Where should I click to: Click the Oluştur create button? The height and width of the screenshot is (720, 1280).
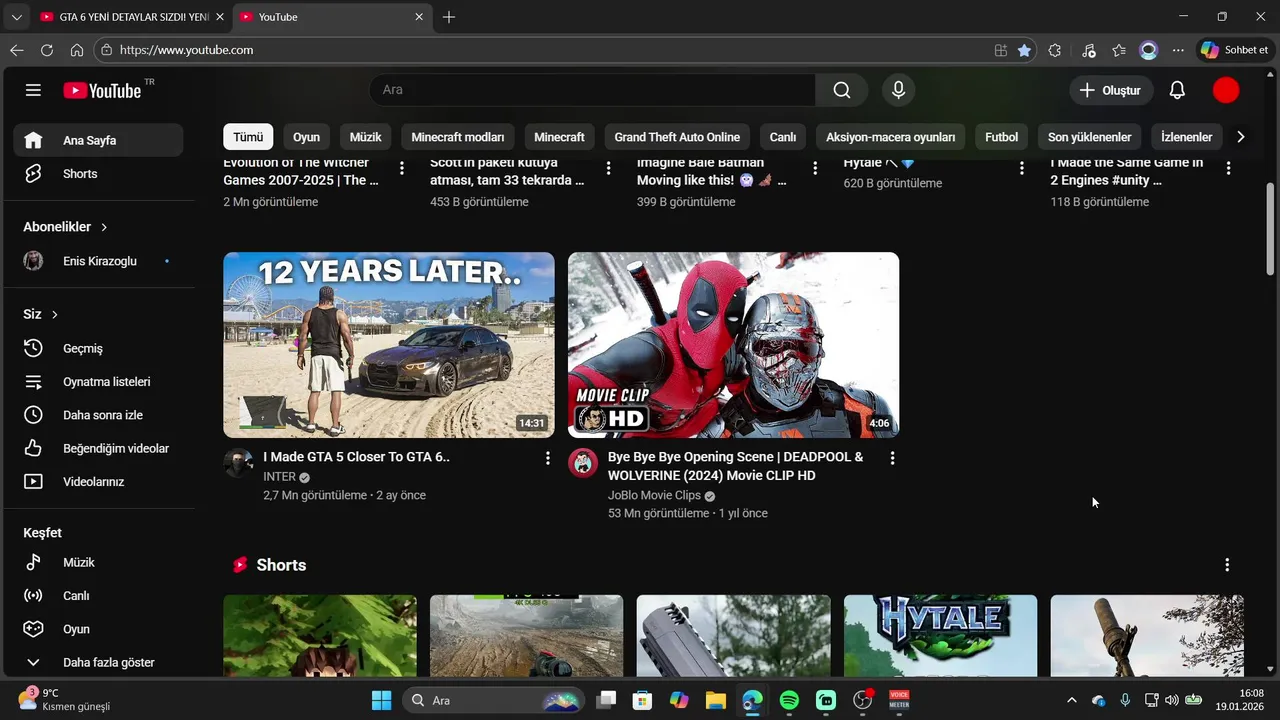coord(1111,90)
